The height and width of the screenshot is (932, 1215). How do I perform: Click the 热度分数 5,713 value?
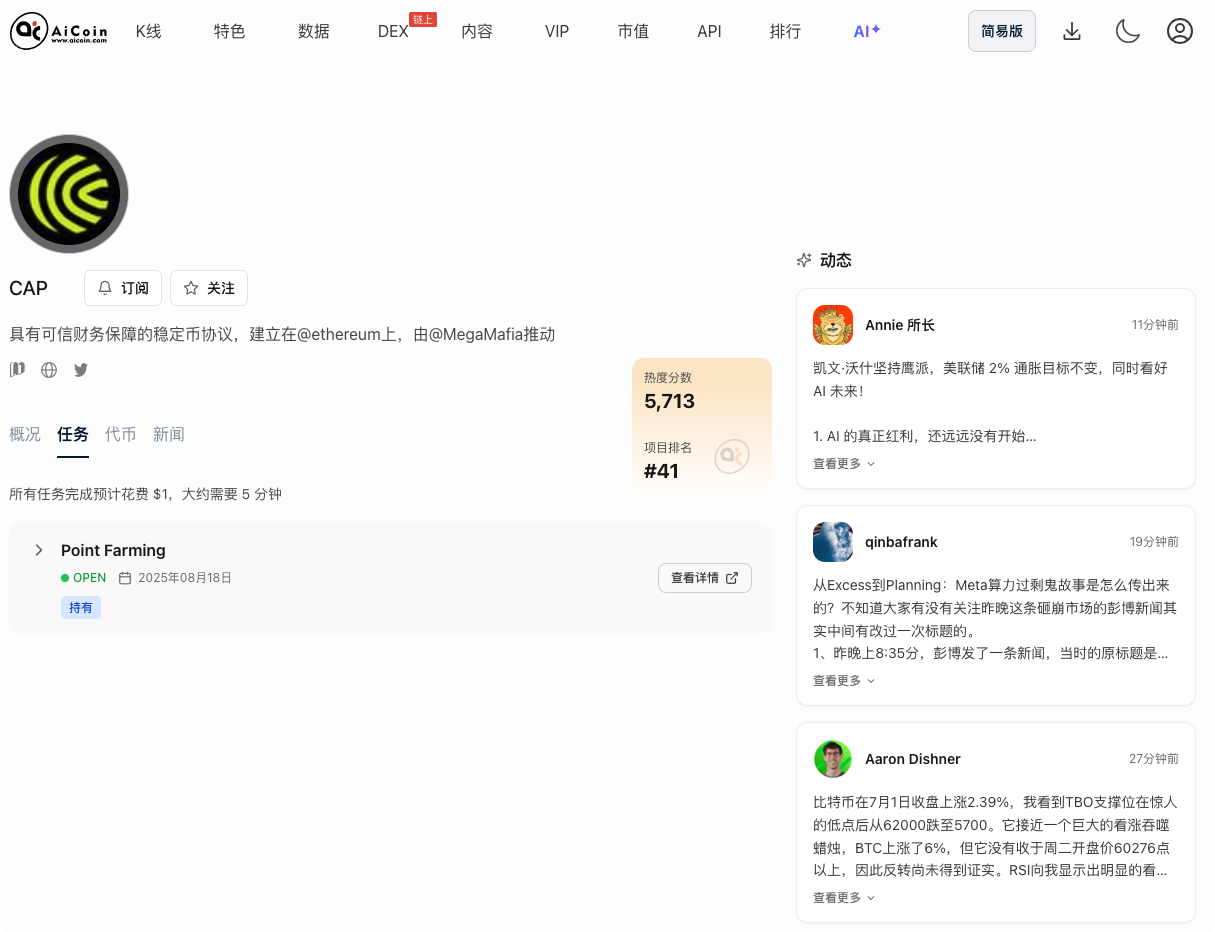(669, 401)
